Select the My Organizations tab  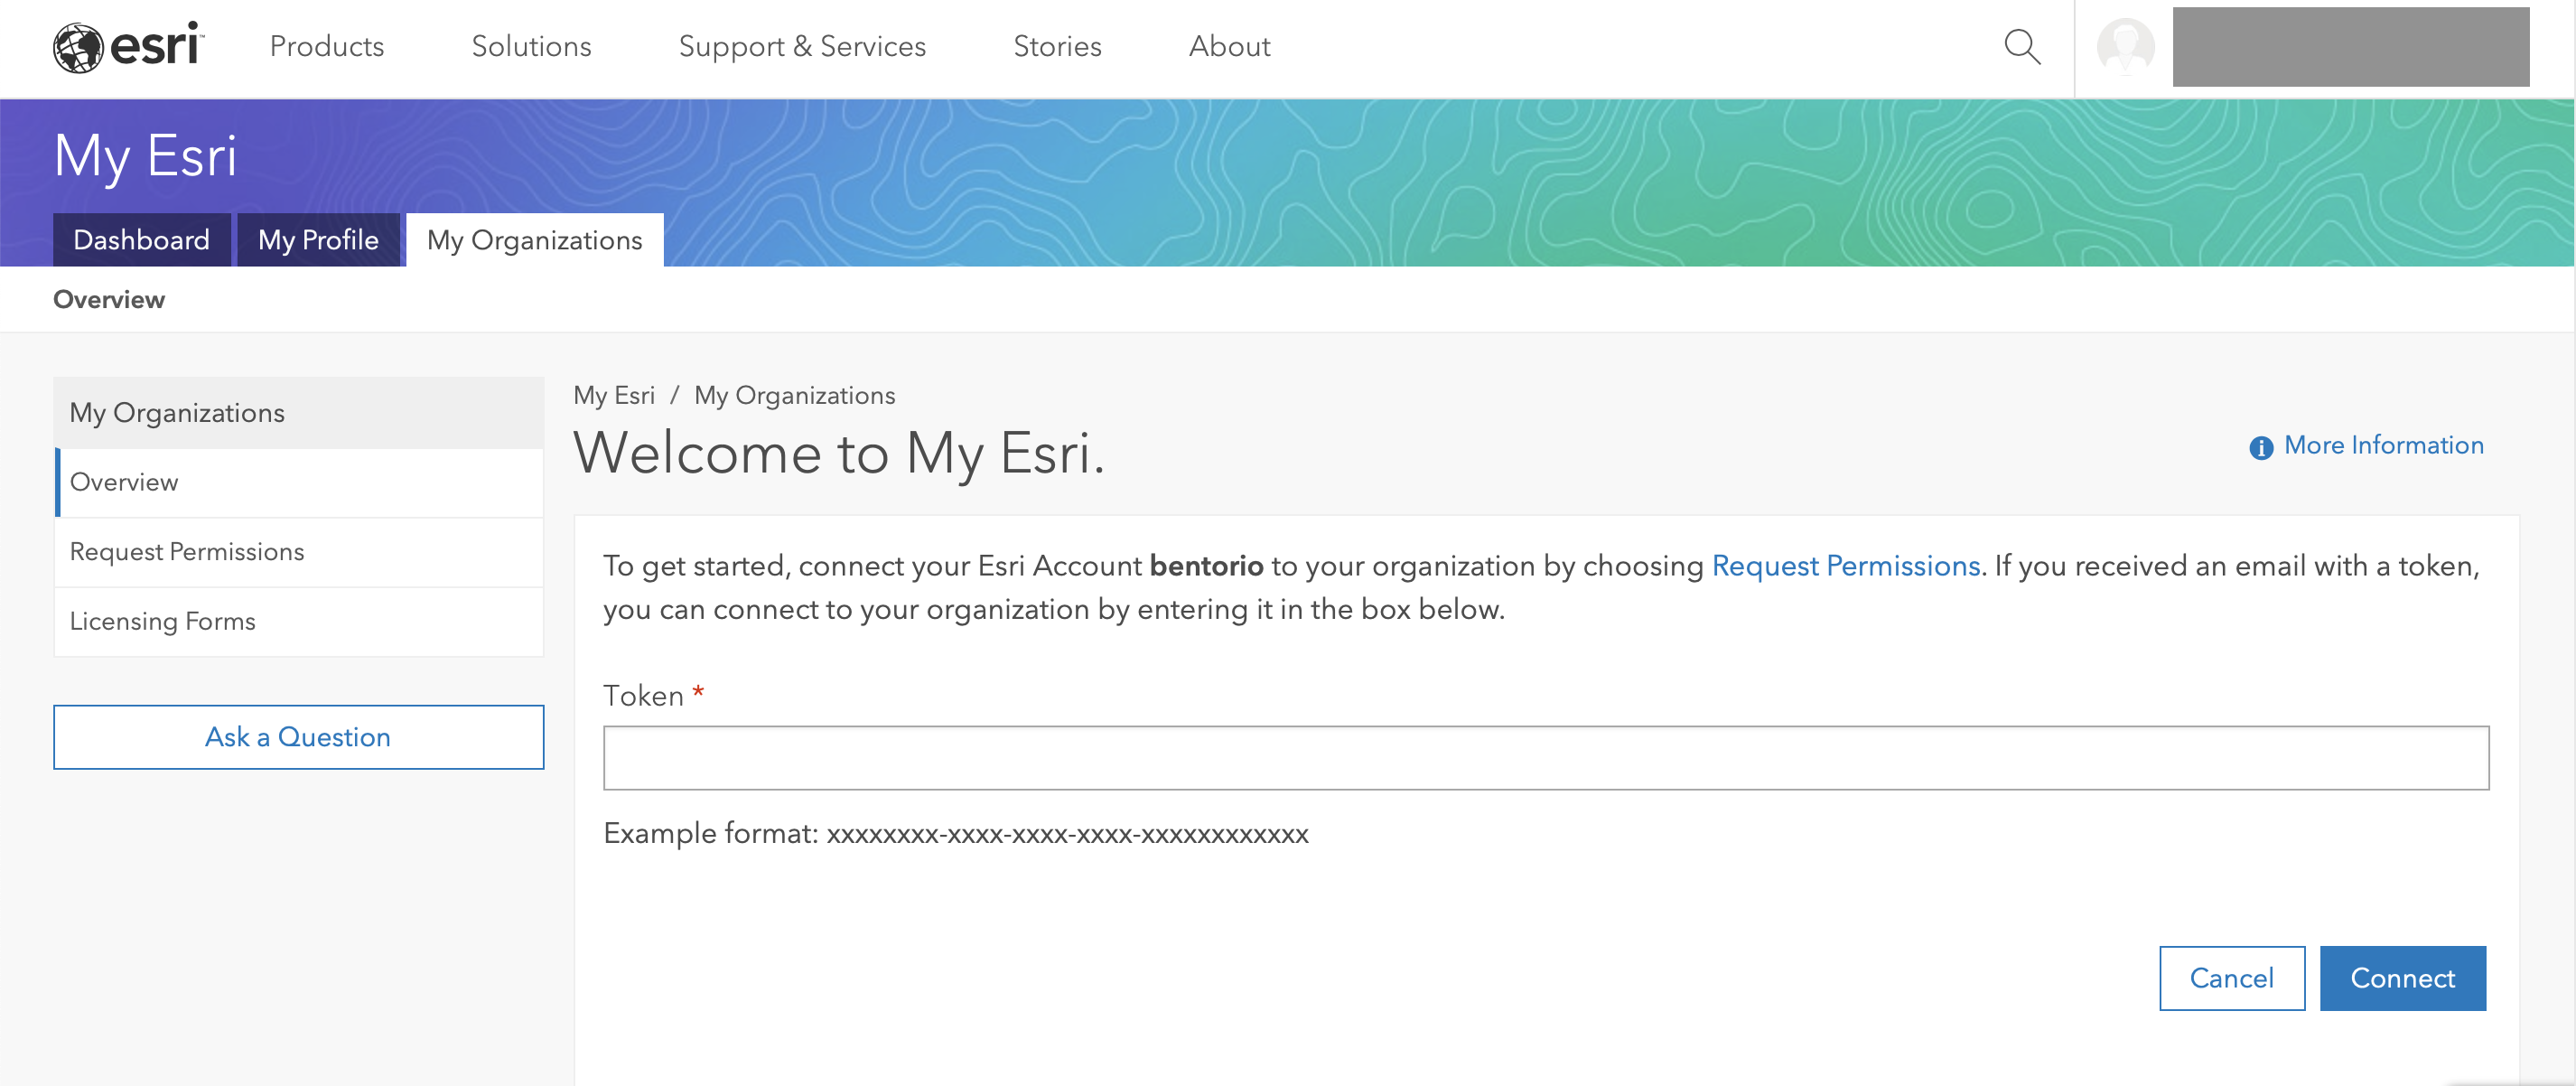tap(534, 240)
